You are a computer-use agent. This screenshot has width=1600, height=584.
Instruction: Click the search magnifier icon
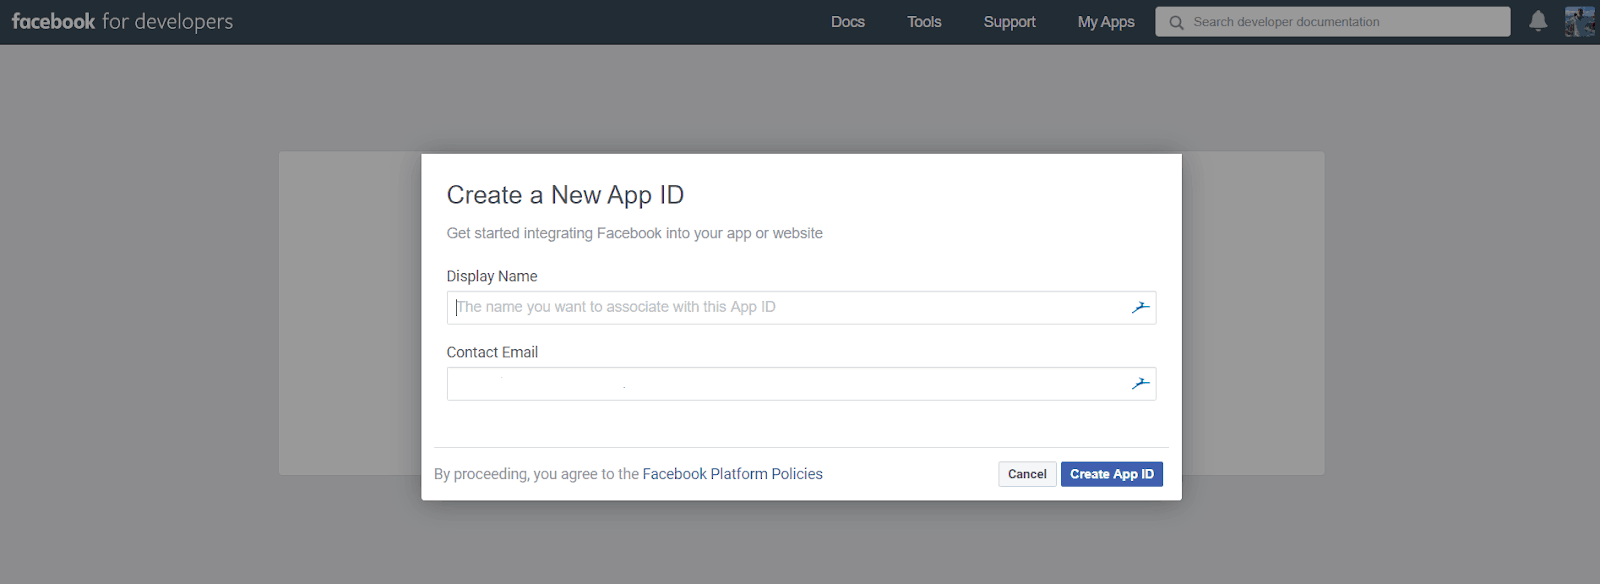(x=1176, y=22)
